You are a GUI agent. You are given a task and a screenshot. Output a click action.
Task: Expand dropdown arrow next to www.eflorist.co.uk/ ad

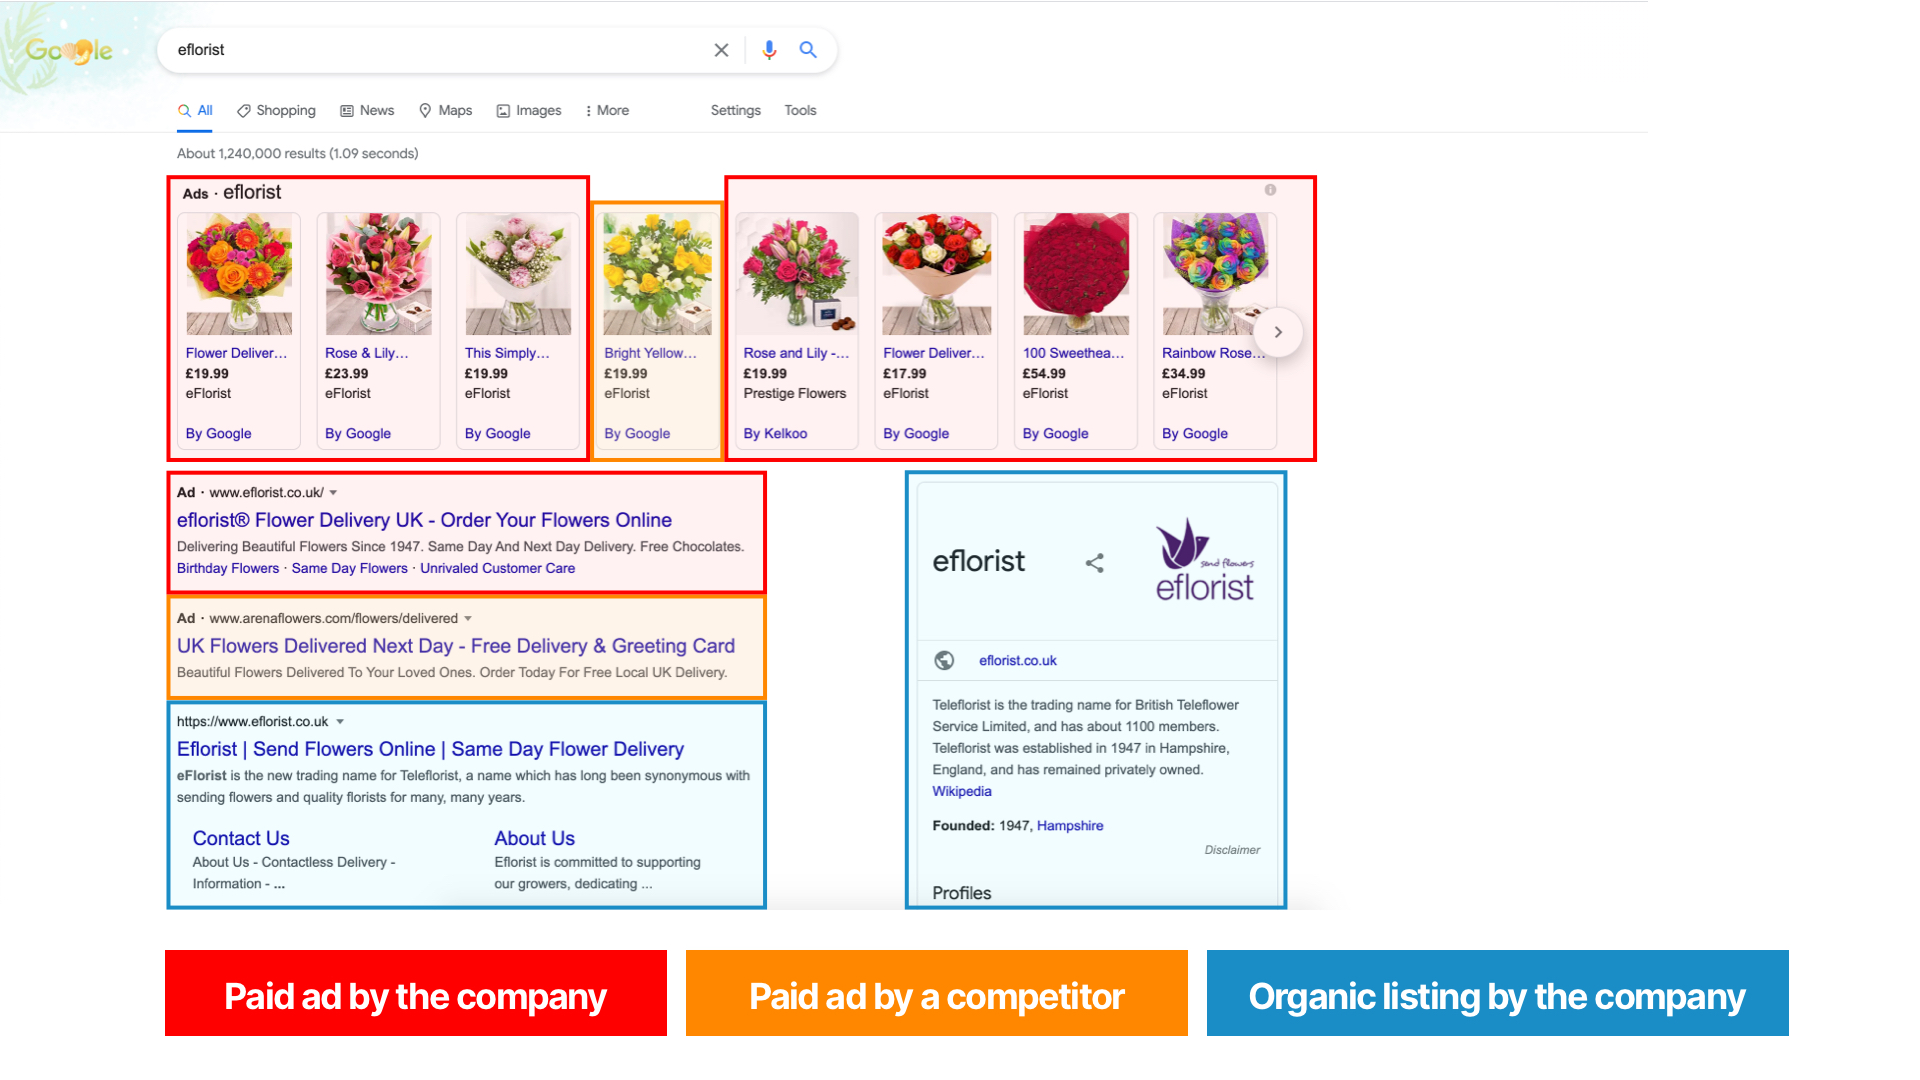(334, 493)
